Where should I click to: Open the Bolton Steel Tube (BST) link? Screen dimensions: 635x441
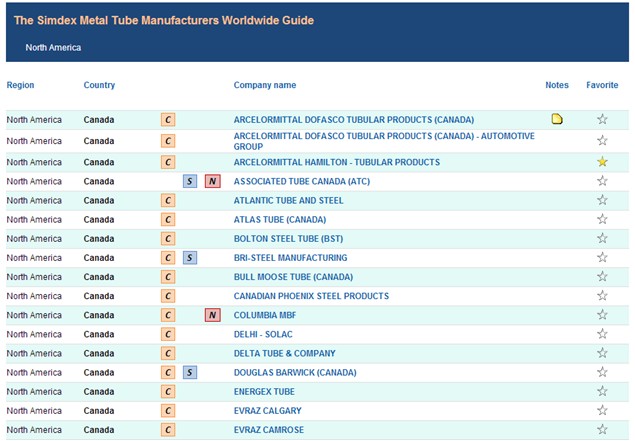click(288, 239)
